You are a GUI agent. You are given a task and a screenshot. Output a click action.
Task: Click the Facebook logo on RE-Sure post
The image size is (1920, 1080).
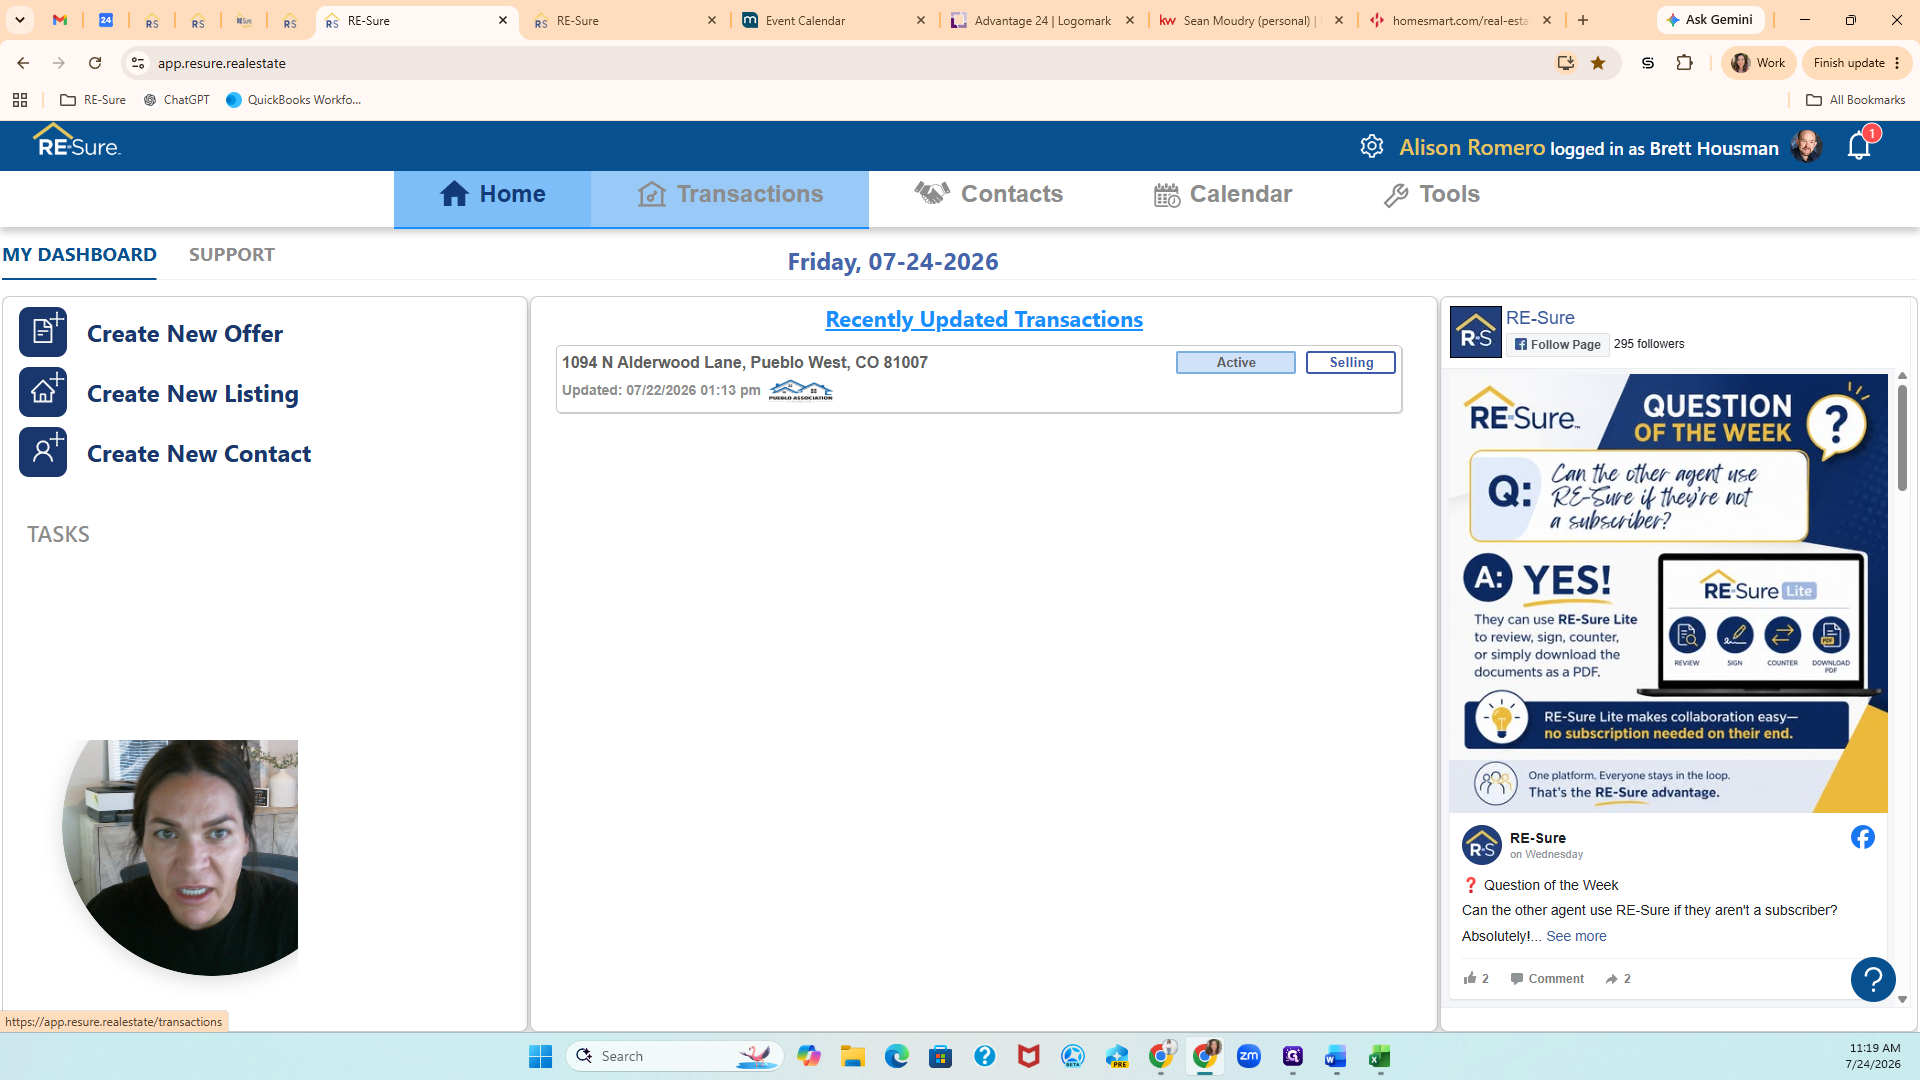coord(1862,838)
